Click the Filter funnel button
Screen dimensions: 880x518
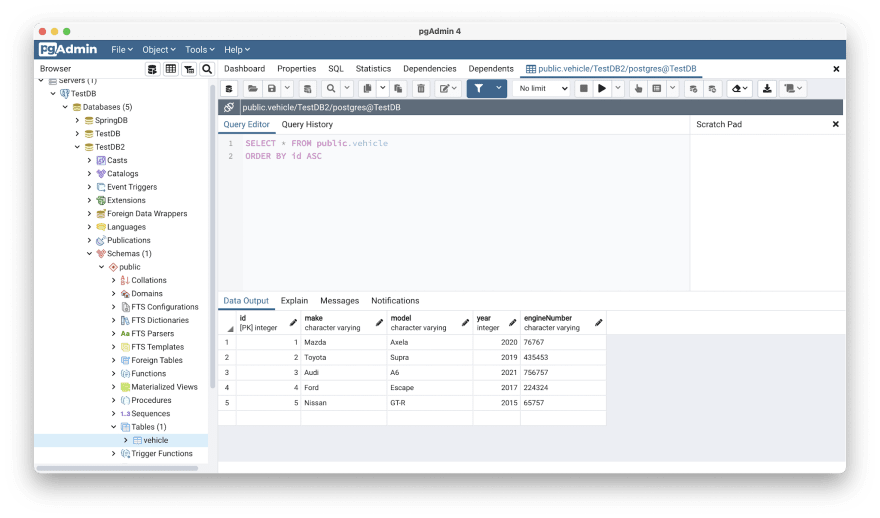(x=479, y=89)
